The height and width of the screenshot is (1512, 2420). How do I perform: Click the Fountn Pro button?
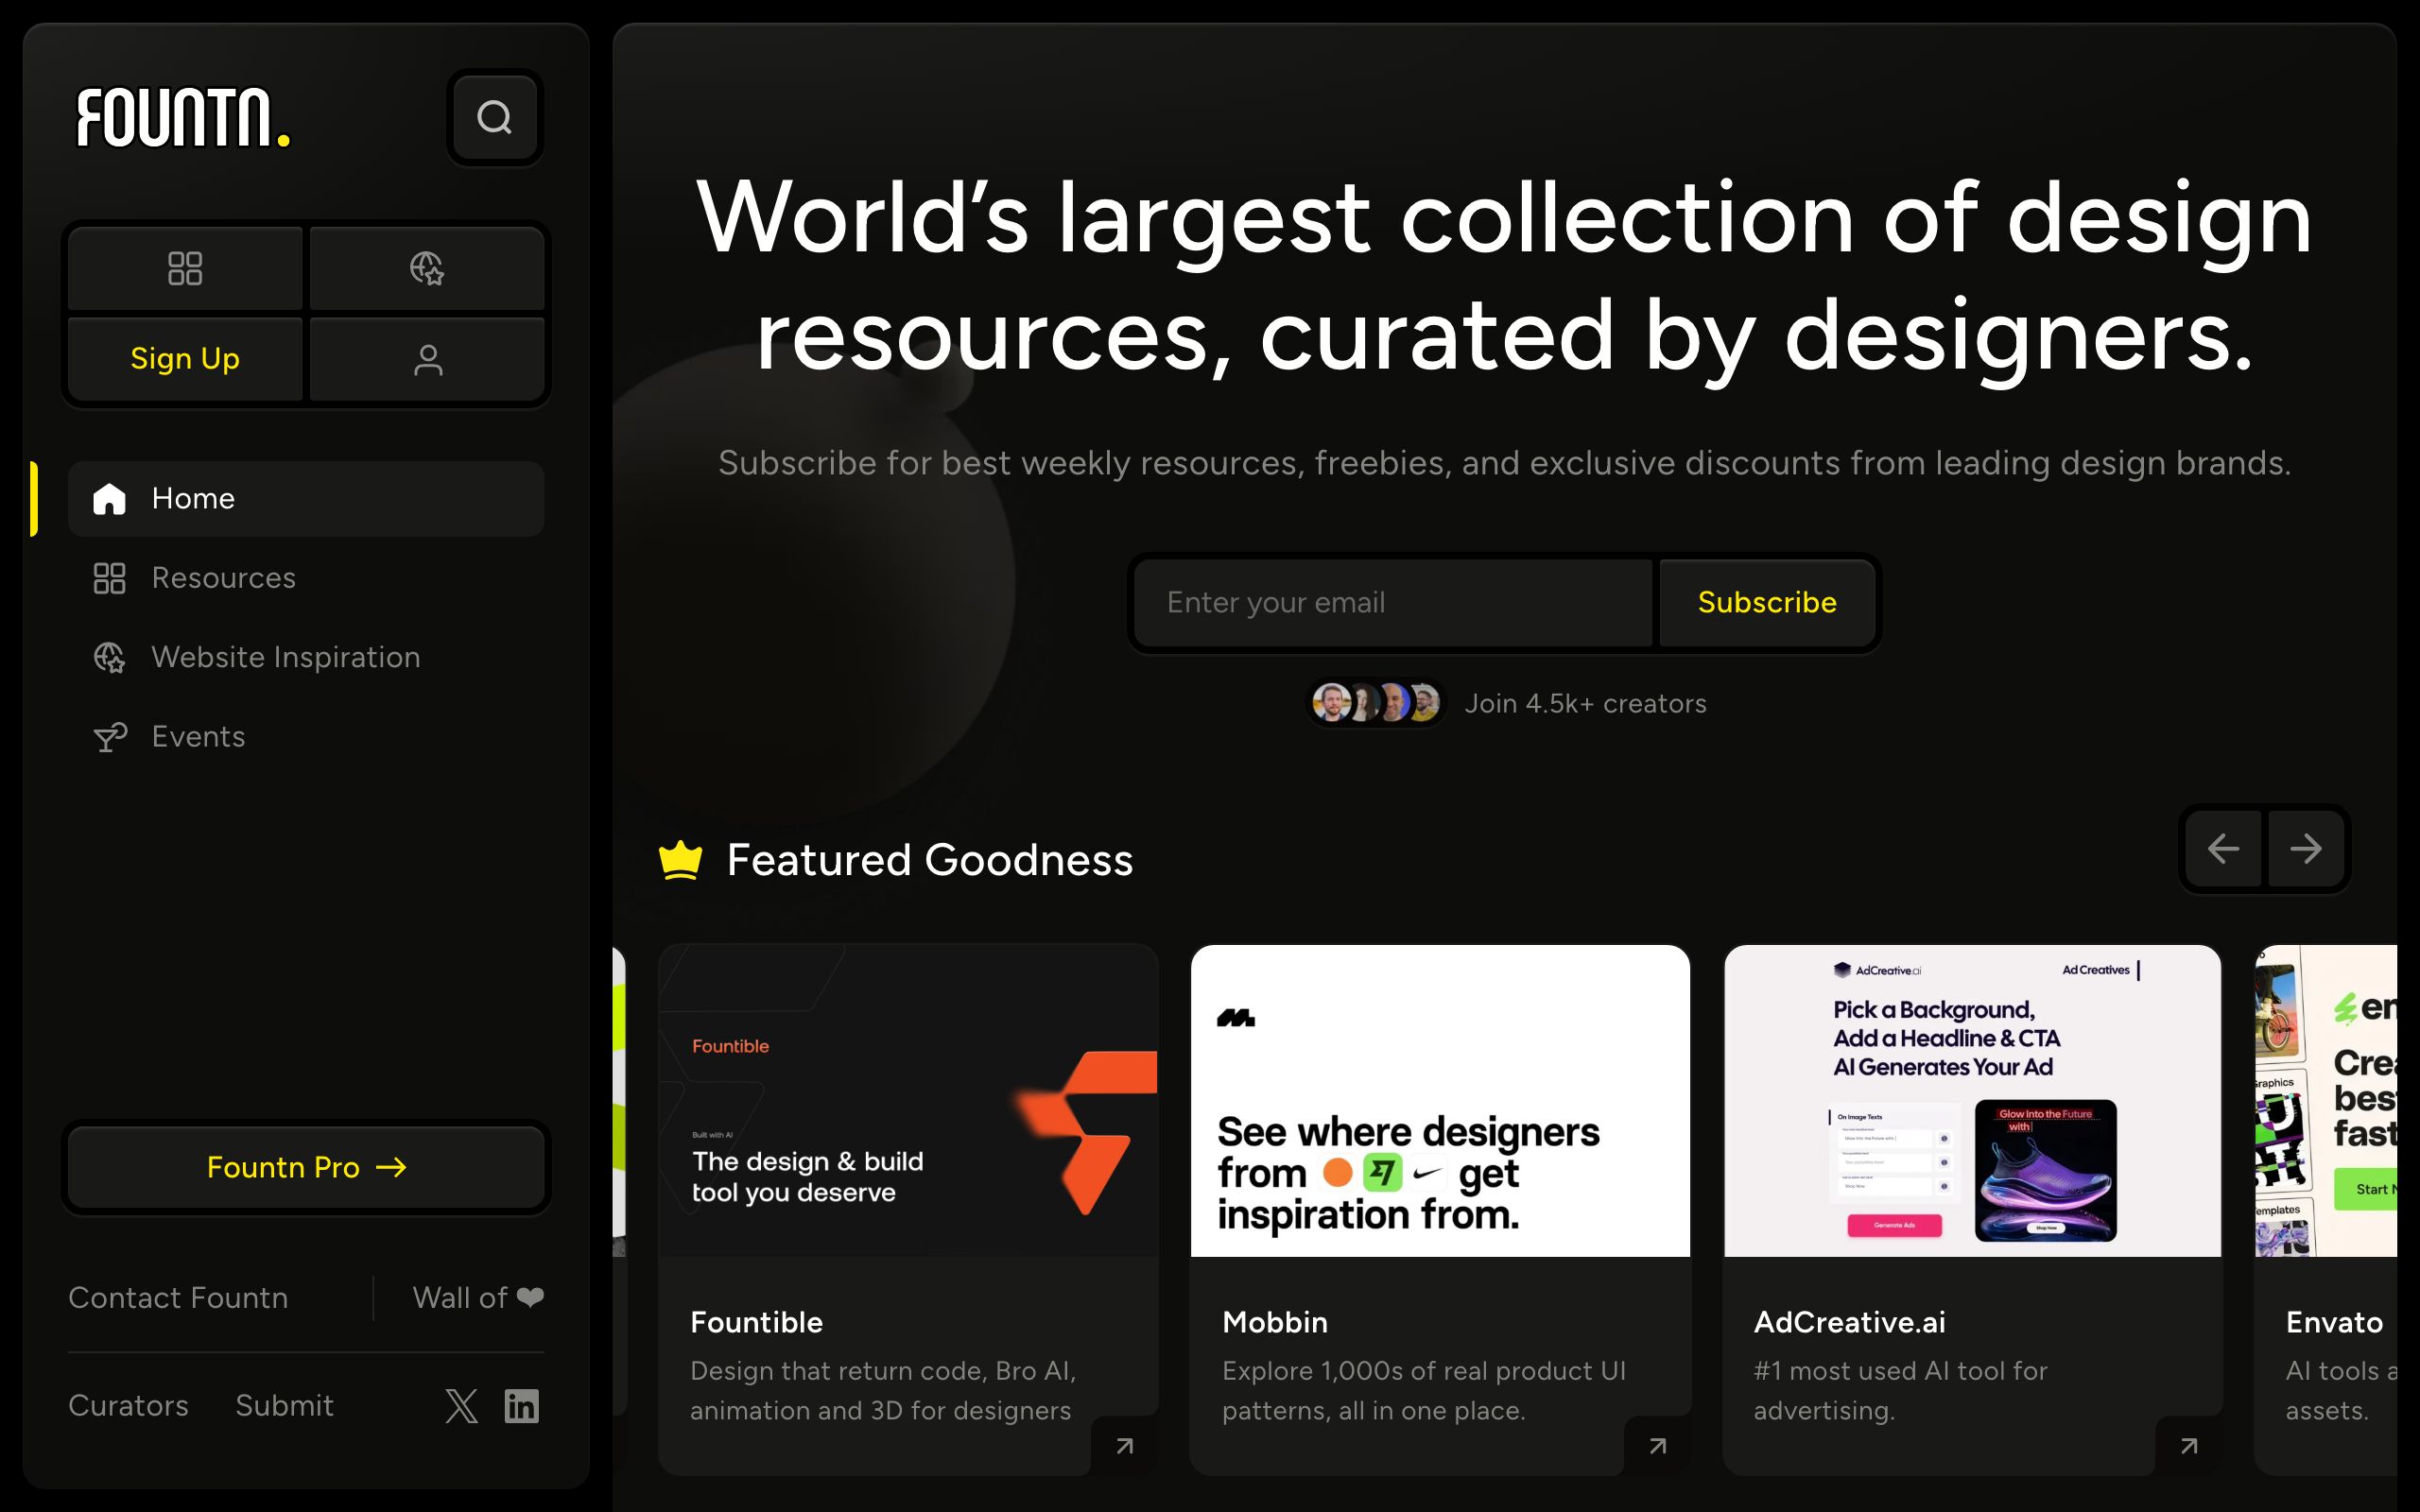coord(306,1167)
